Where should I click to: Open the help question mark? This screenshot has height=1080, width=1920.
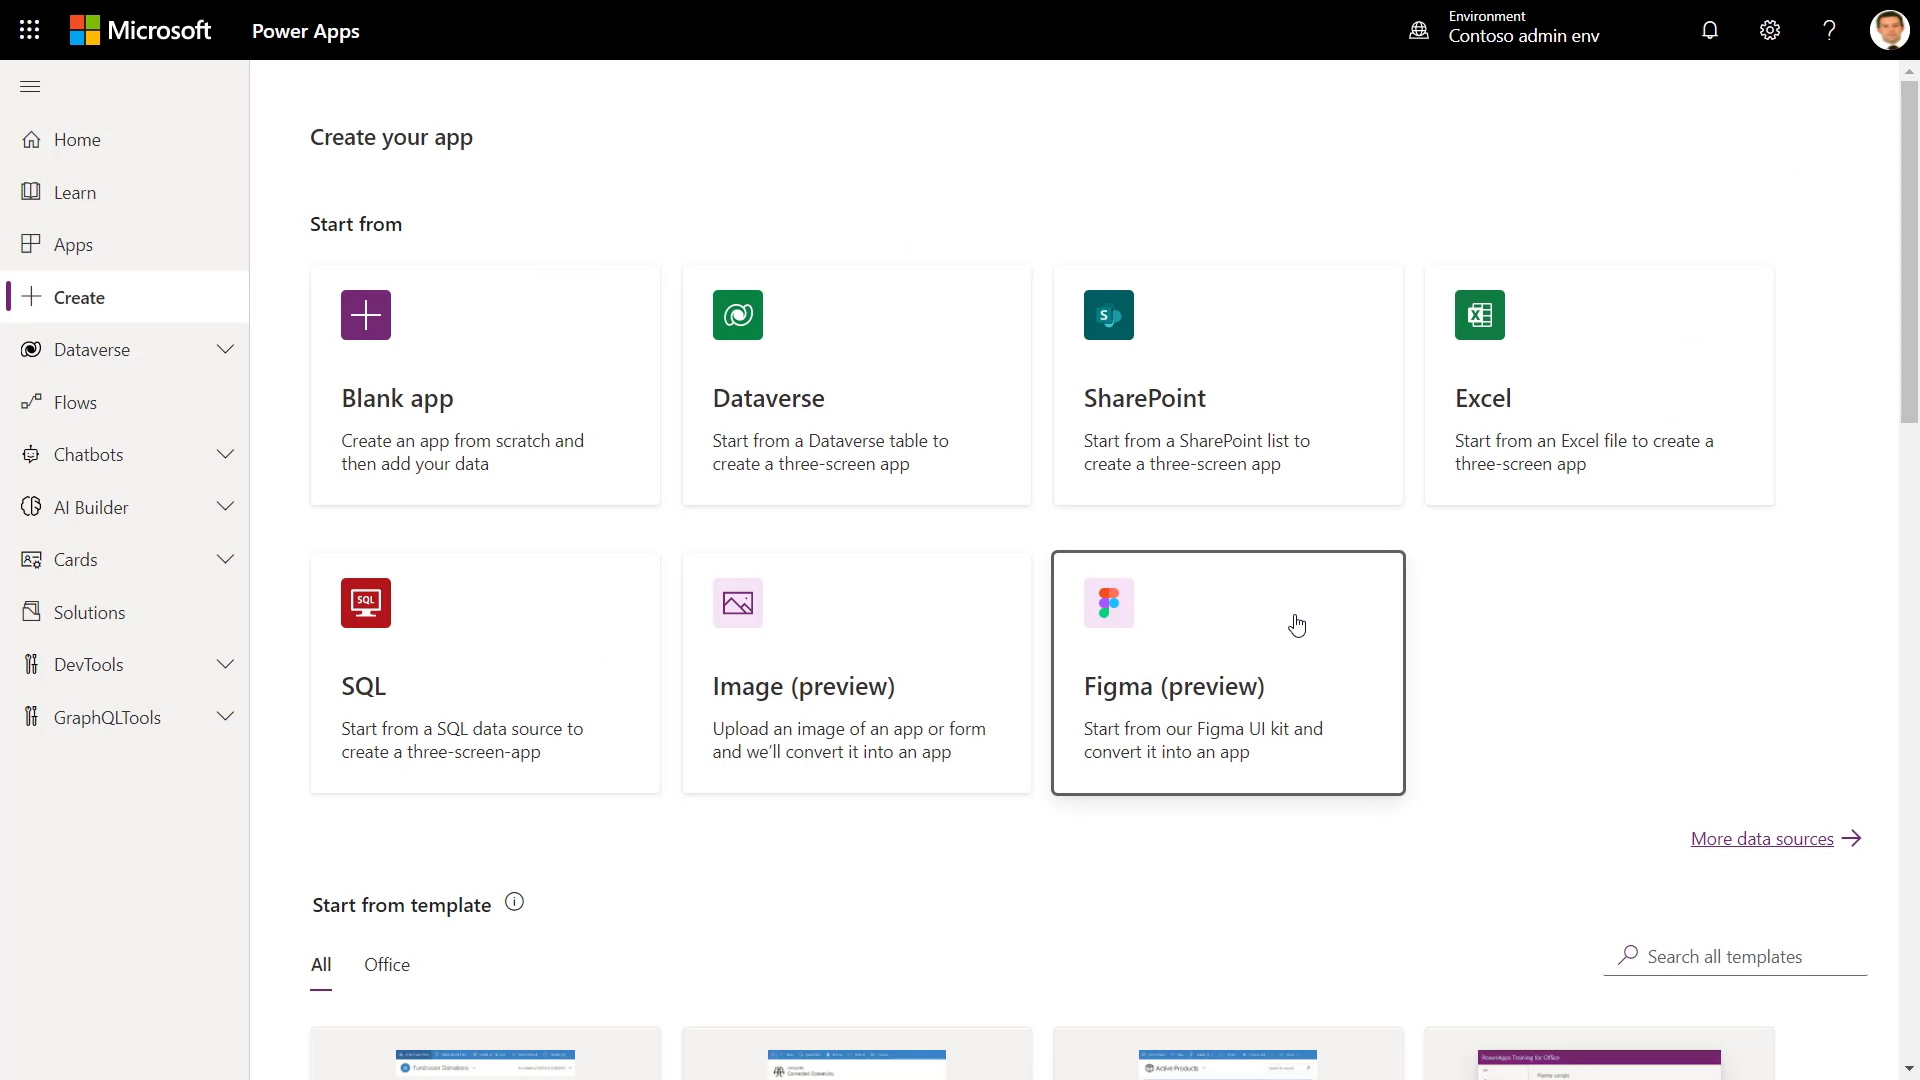click(1829, 30)
